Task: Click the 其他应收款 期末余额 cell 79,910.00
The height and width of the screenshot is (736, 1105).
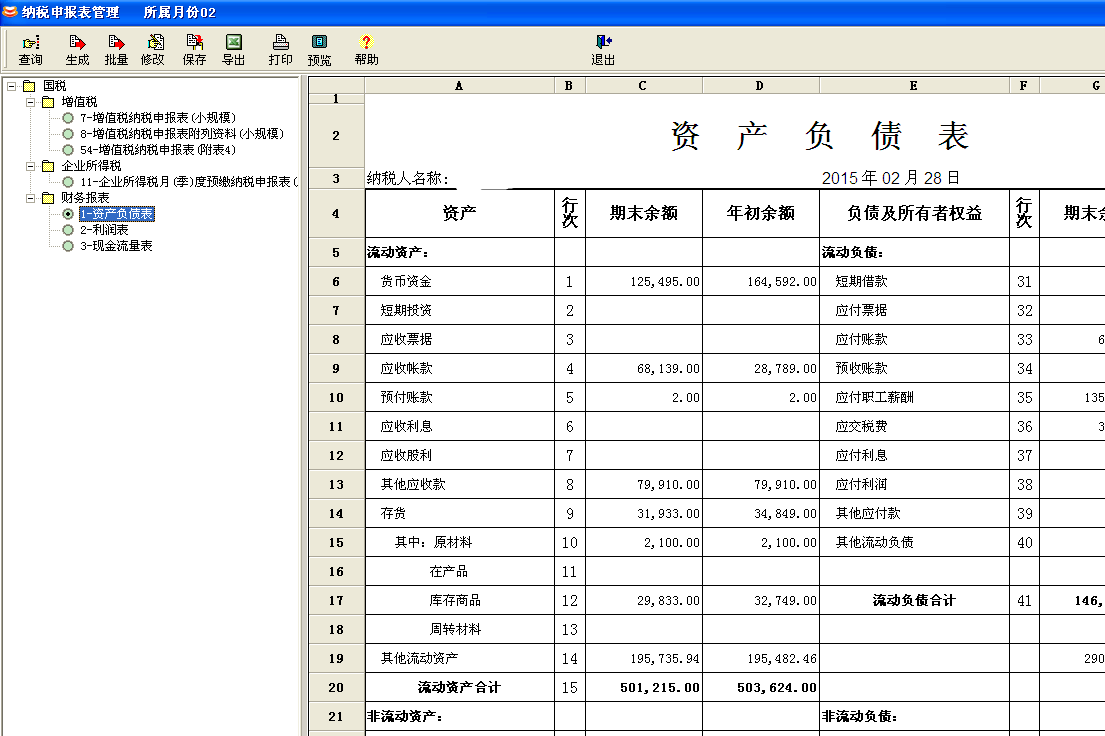Action: [643, 484]
